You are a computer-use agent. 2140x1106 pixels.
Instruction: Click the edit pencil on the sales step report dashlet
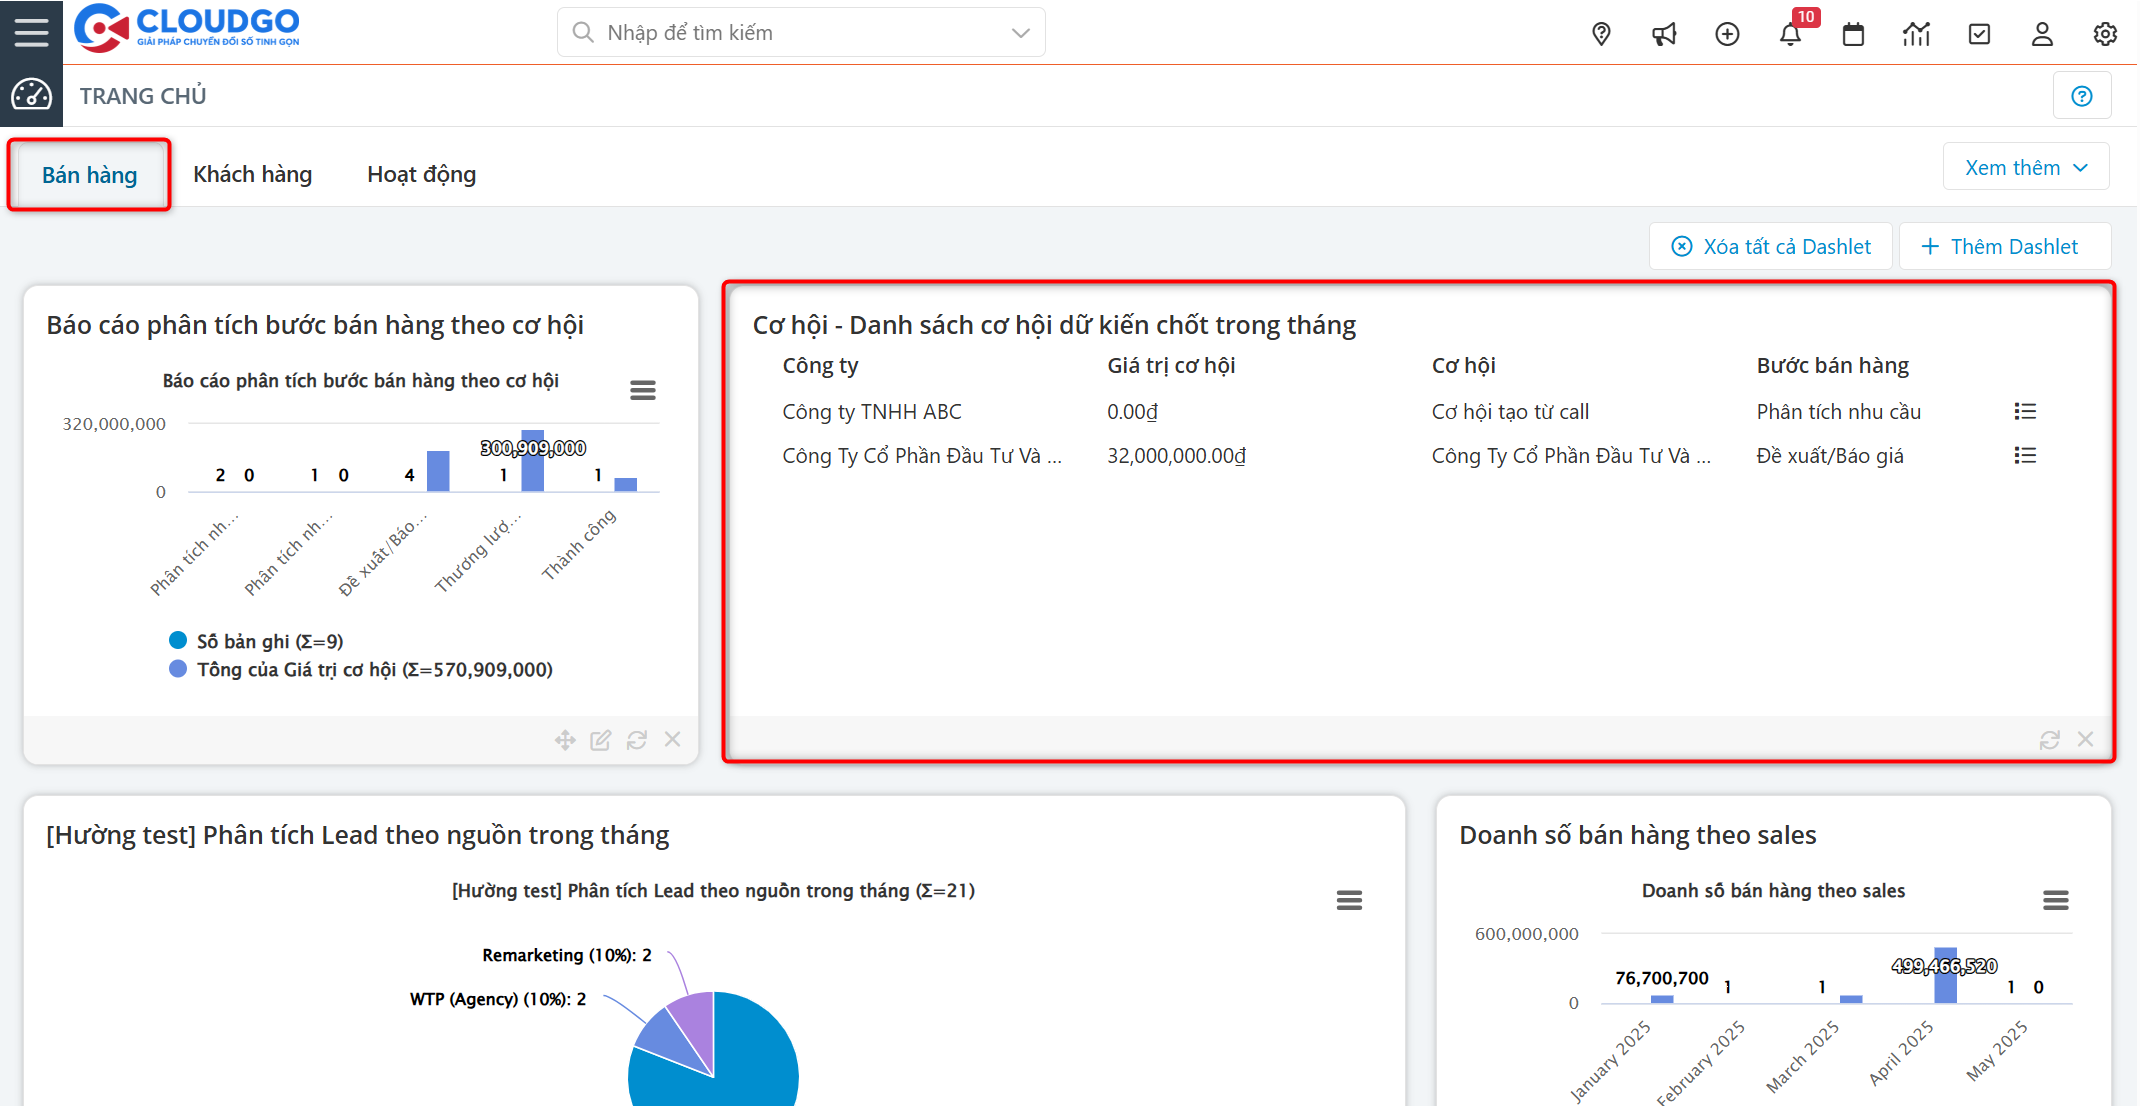(600, 739)
